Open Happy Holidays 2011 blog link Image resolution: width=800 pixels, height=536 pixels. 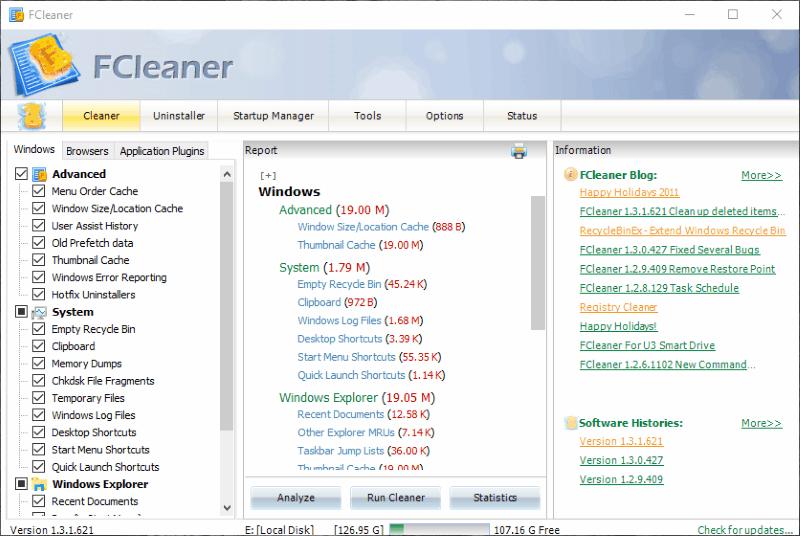(x=629, y=192)
